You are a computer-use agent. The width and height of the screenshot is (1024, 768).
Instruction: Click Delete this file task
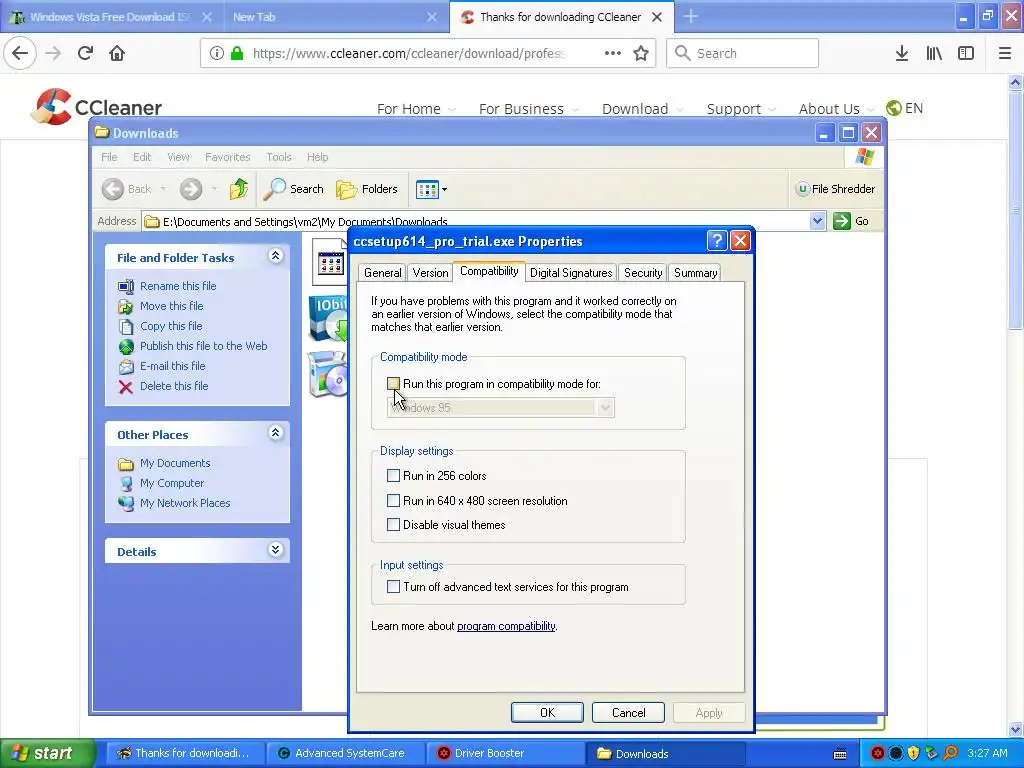click(163, 386)
